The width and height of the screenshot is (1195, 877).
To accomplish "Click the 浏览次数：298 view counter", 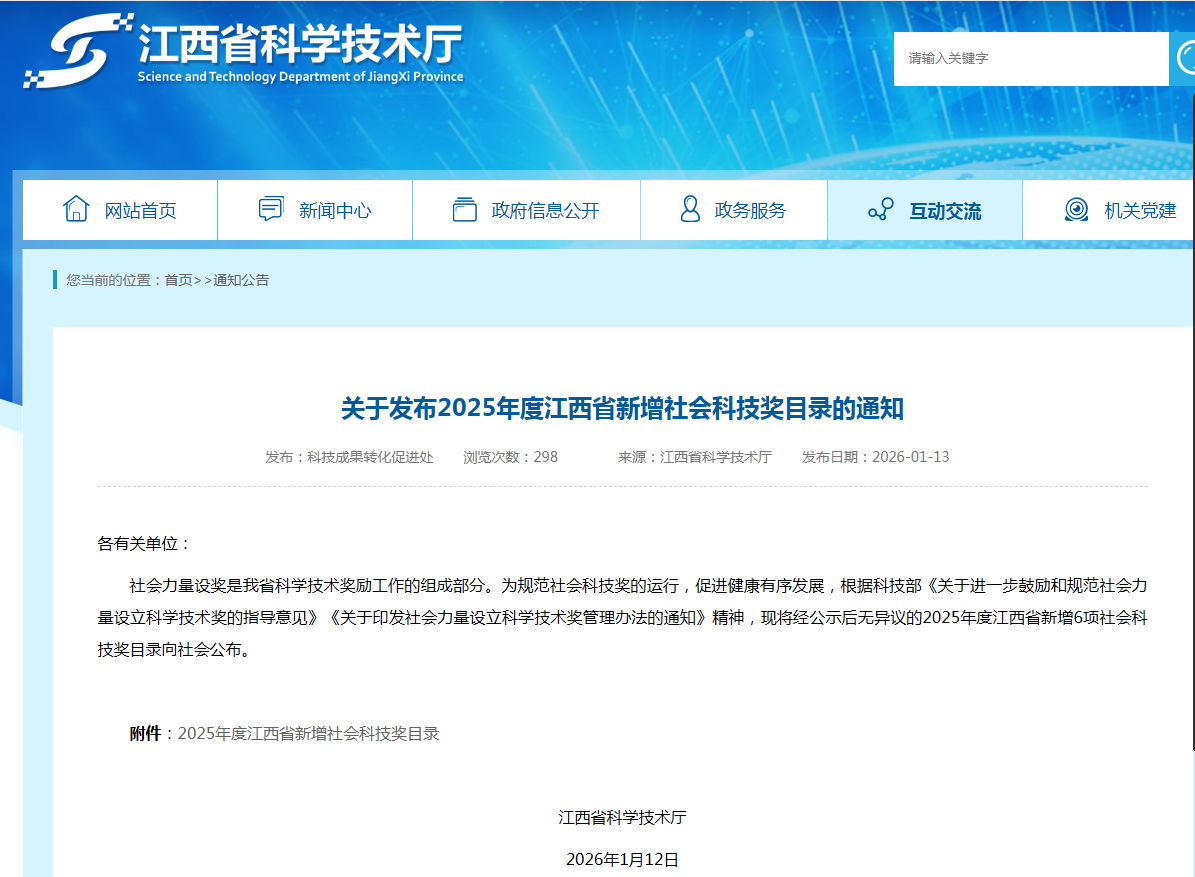I will click(510, 457).
